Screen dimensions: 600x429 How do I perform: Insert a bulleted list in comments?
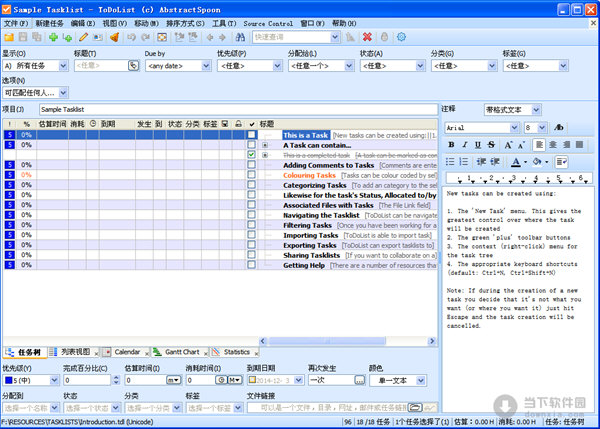450,162
